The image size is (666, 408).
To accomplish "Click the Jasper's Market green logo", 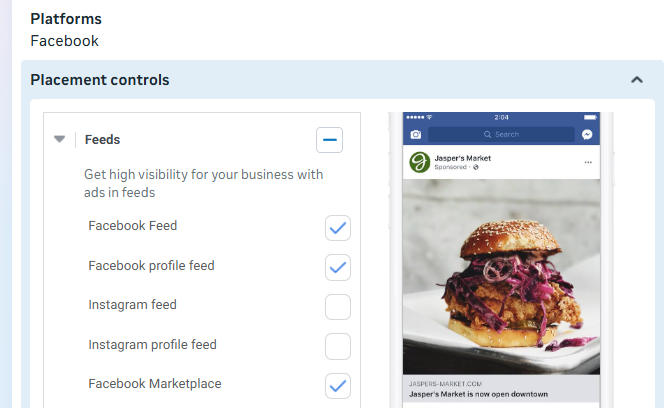I will 420,162.
